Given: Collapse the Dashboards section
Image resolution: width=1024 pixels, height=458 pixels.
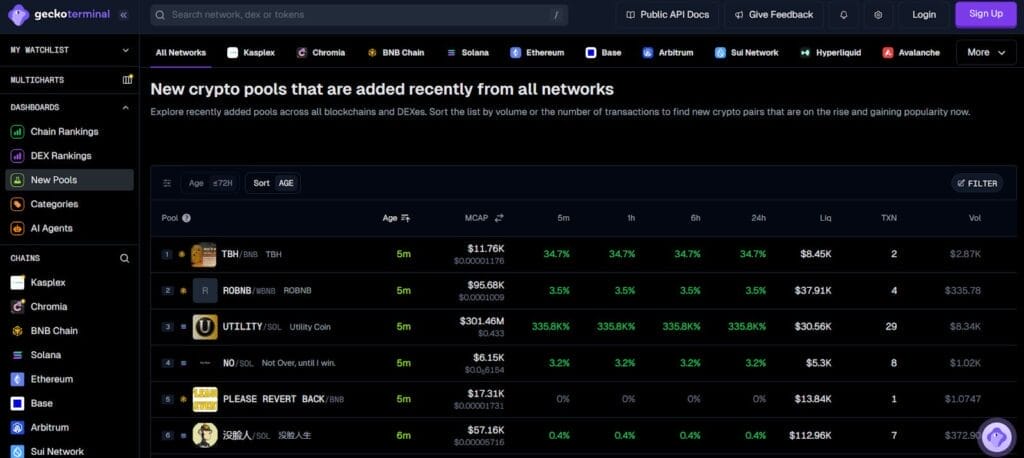Looking at the screenshot, I should [125, 107].
